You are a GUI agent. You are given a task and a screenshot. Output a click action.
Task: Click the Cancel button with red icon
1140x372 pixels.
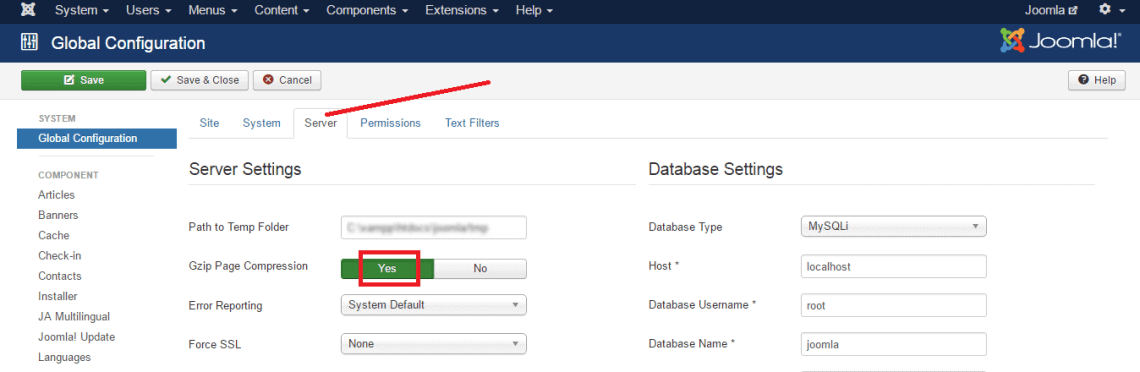287,80
